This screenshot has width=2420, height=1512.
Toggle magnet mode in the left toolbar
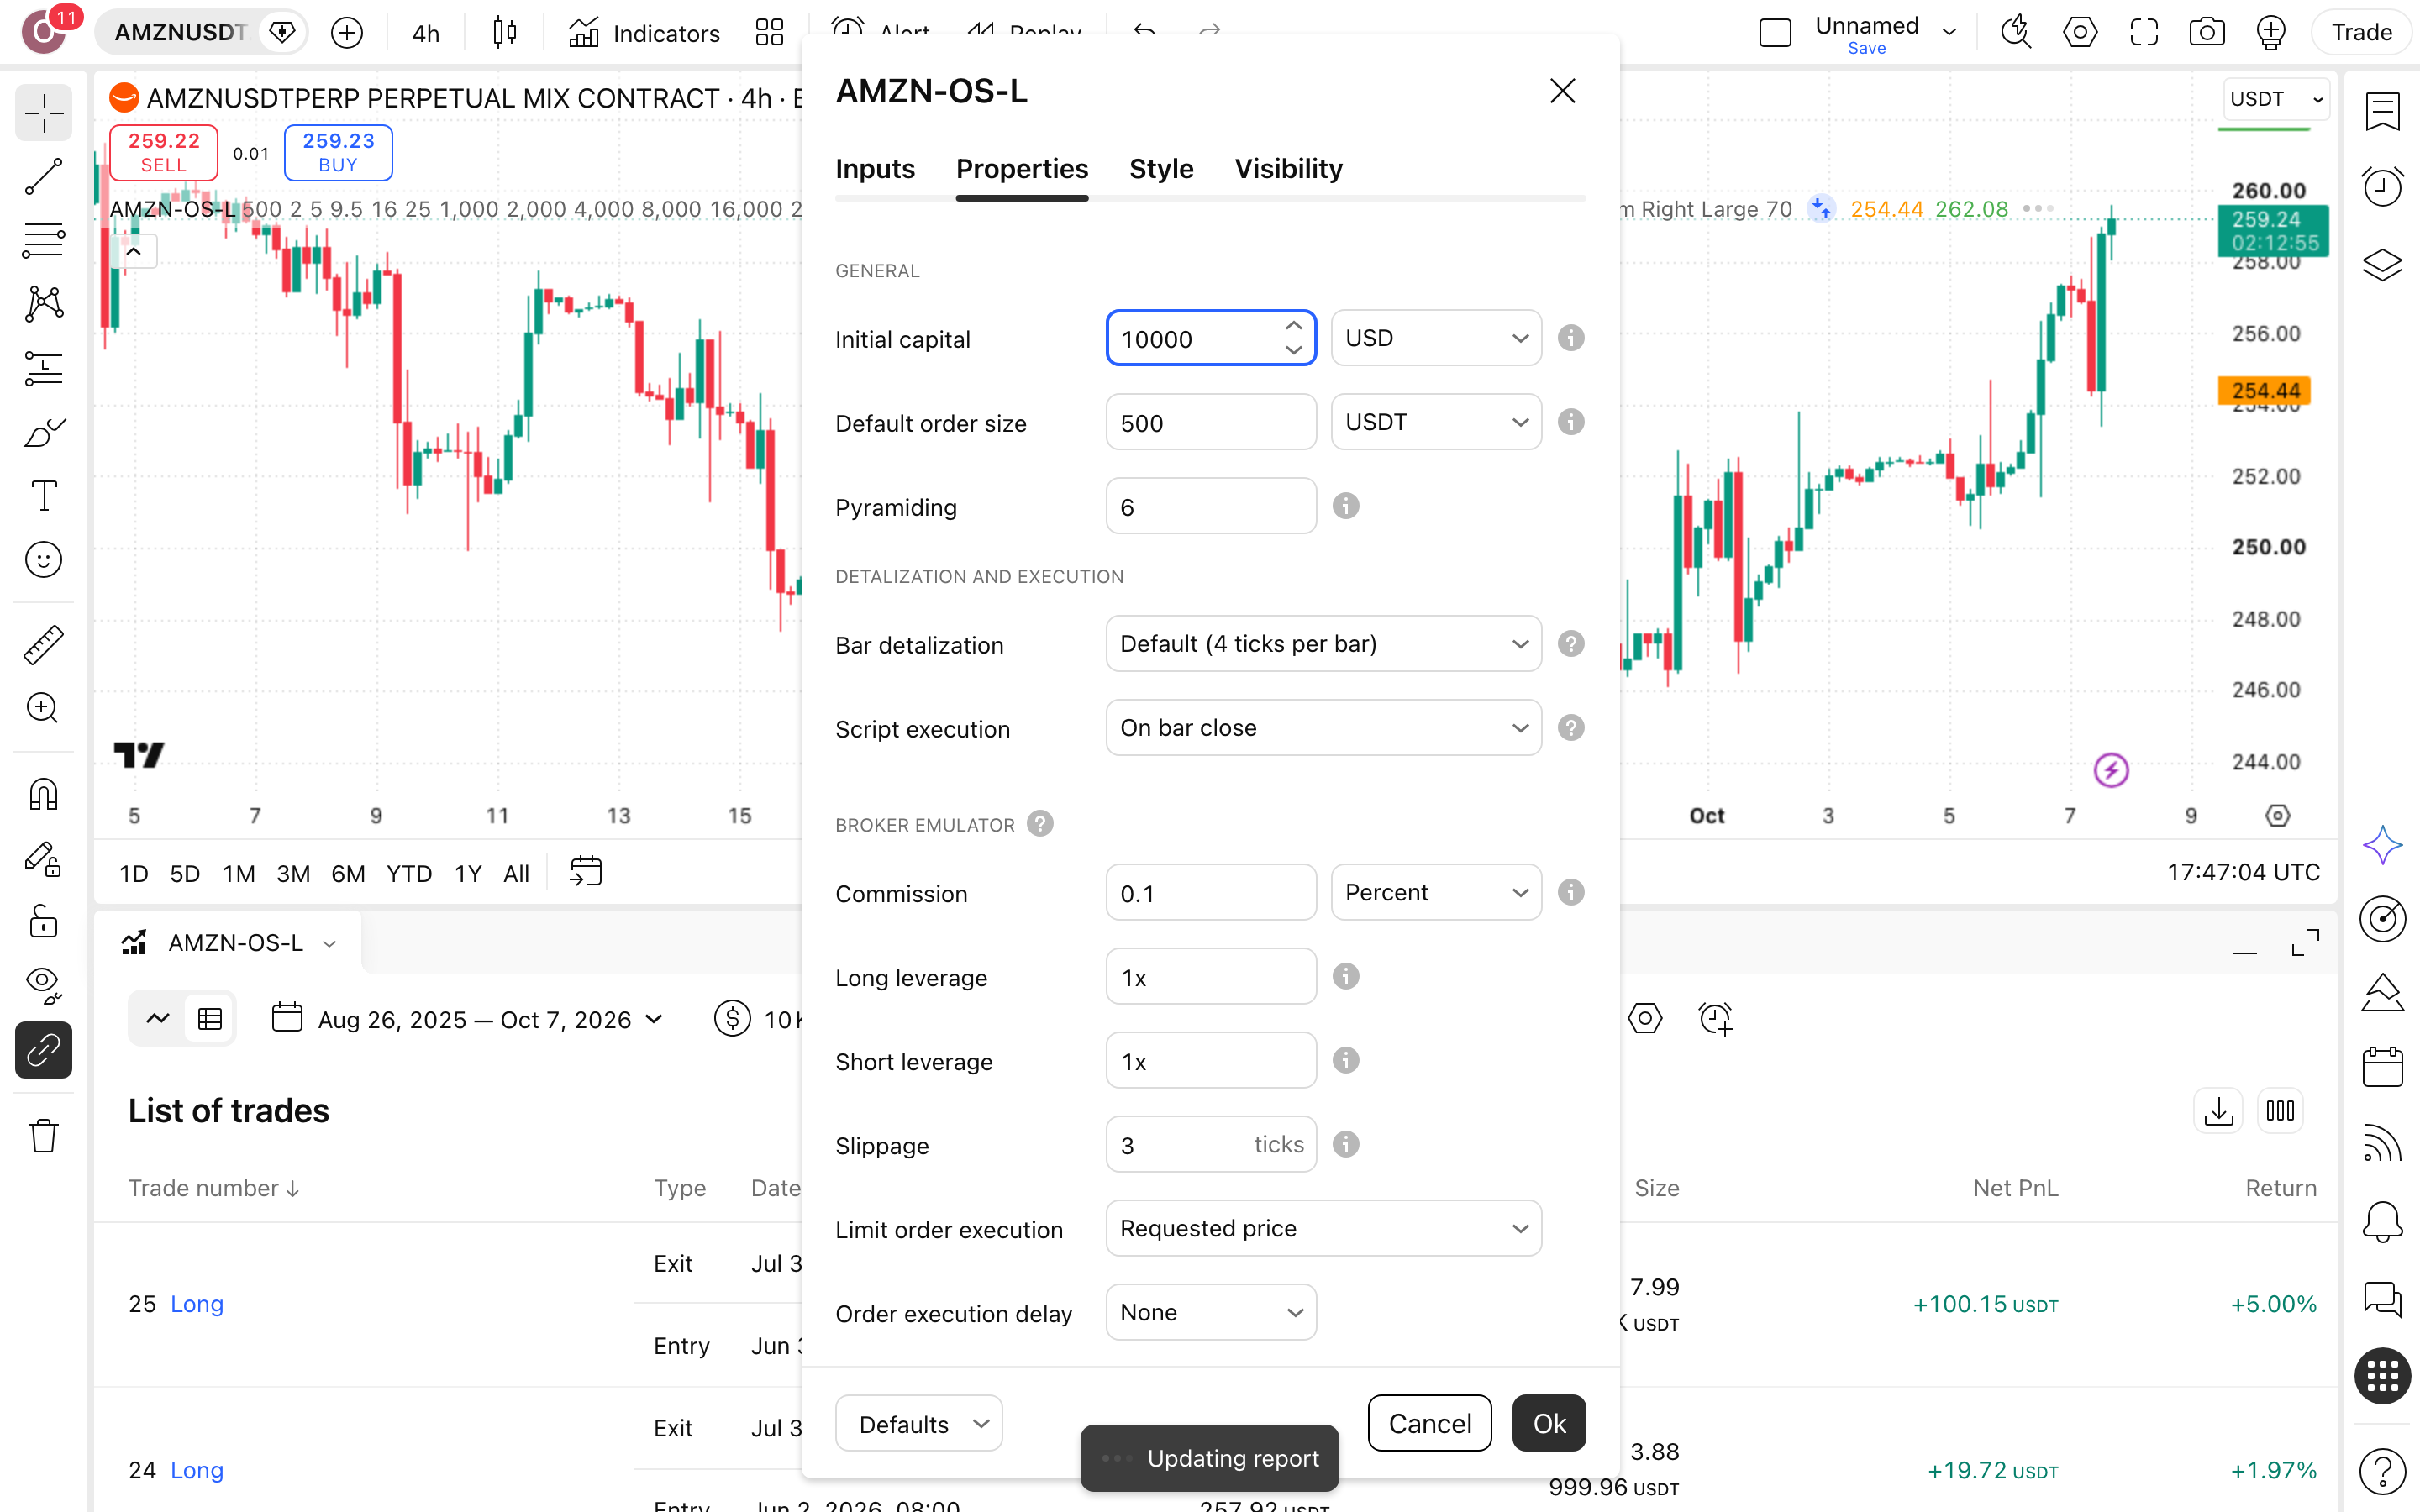[x=43, y=794]
